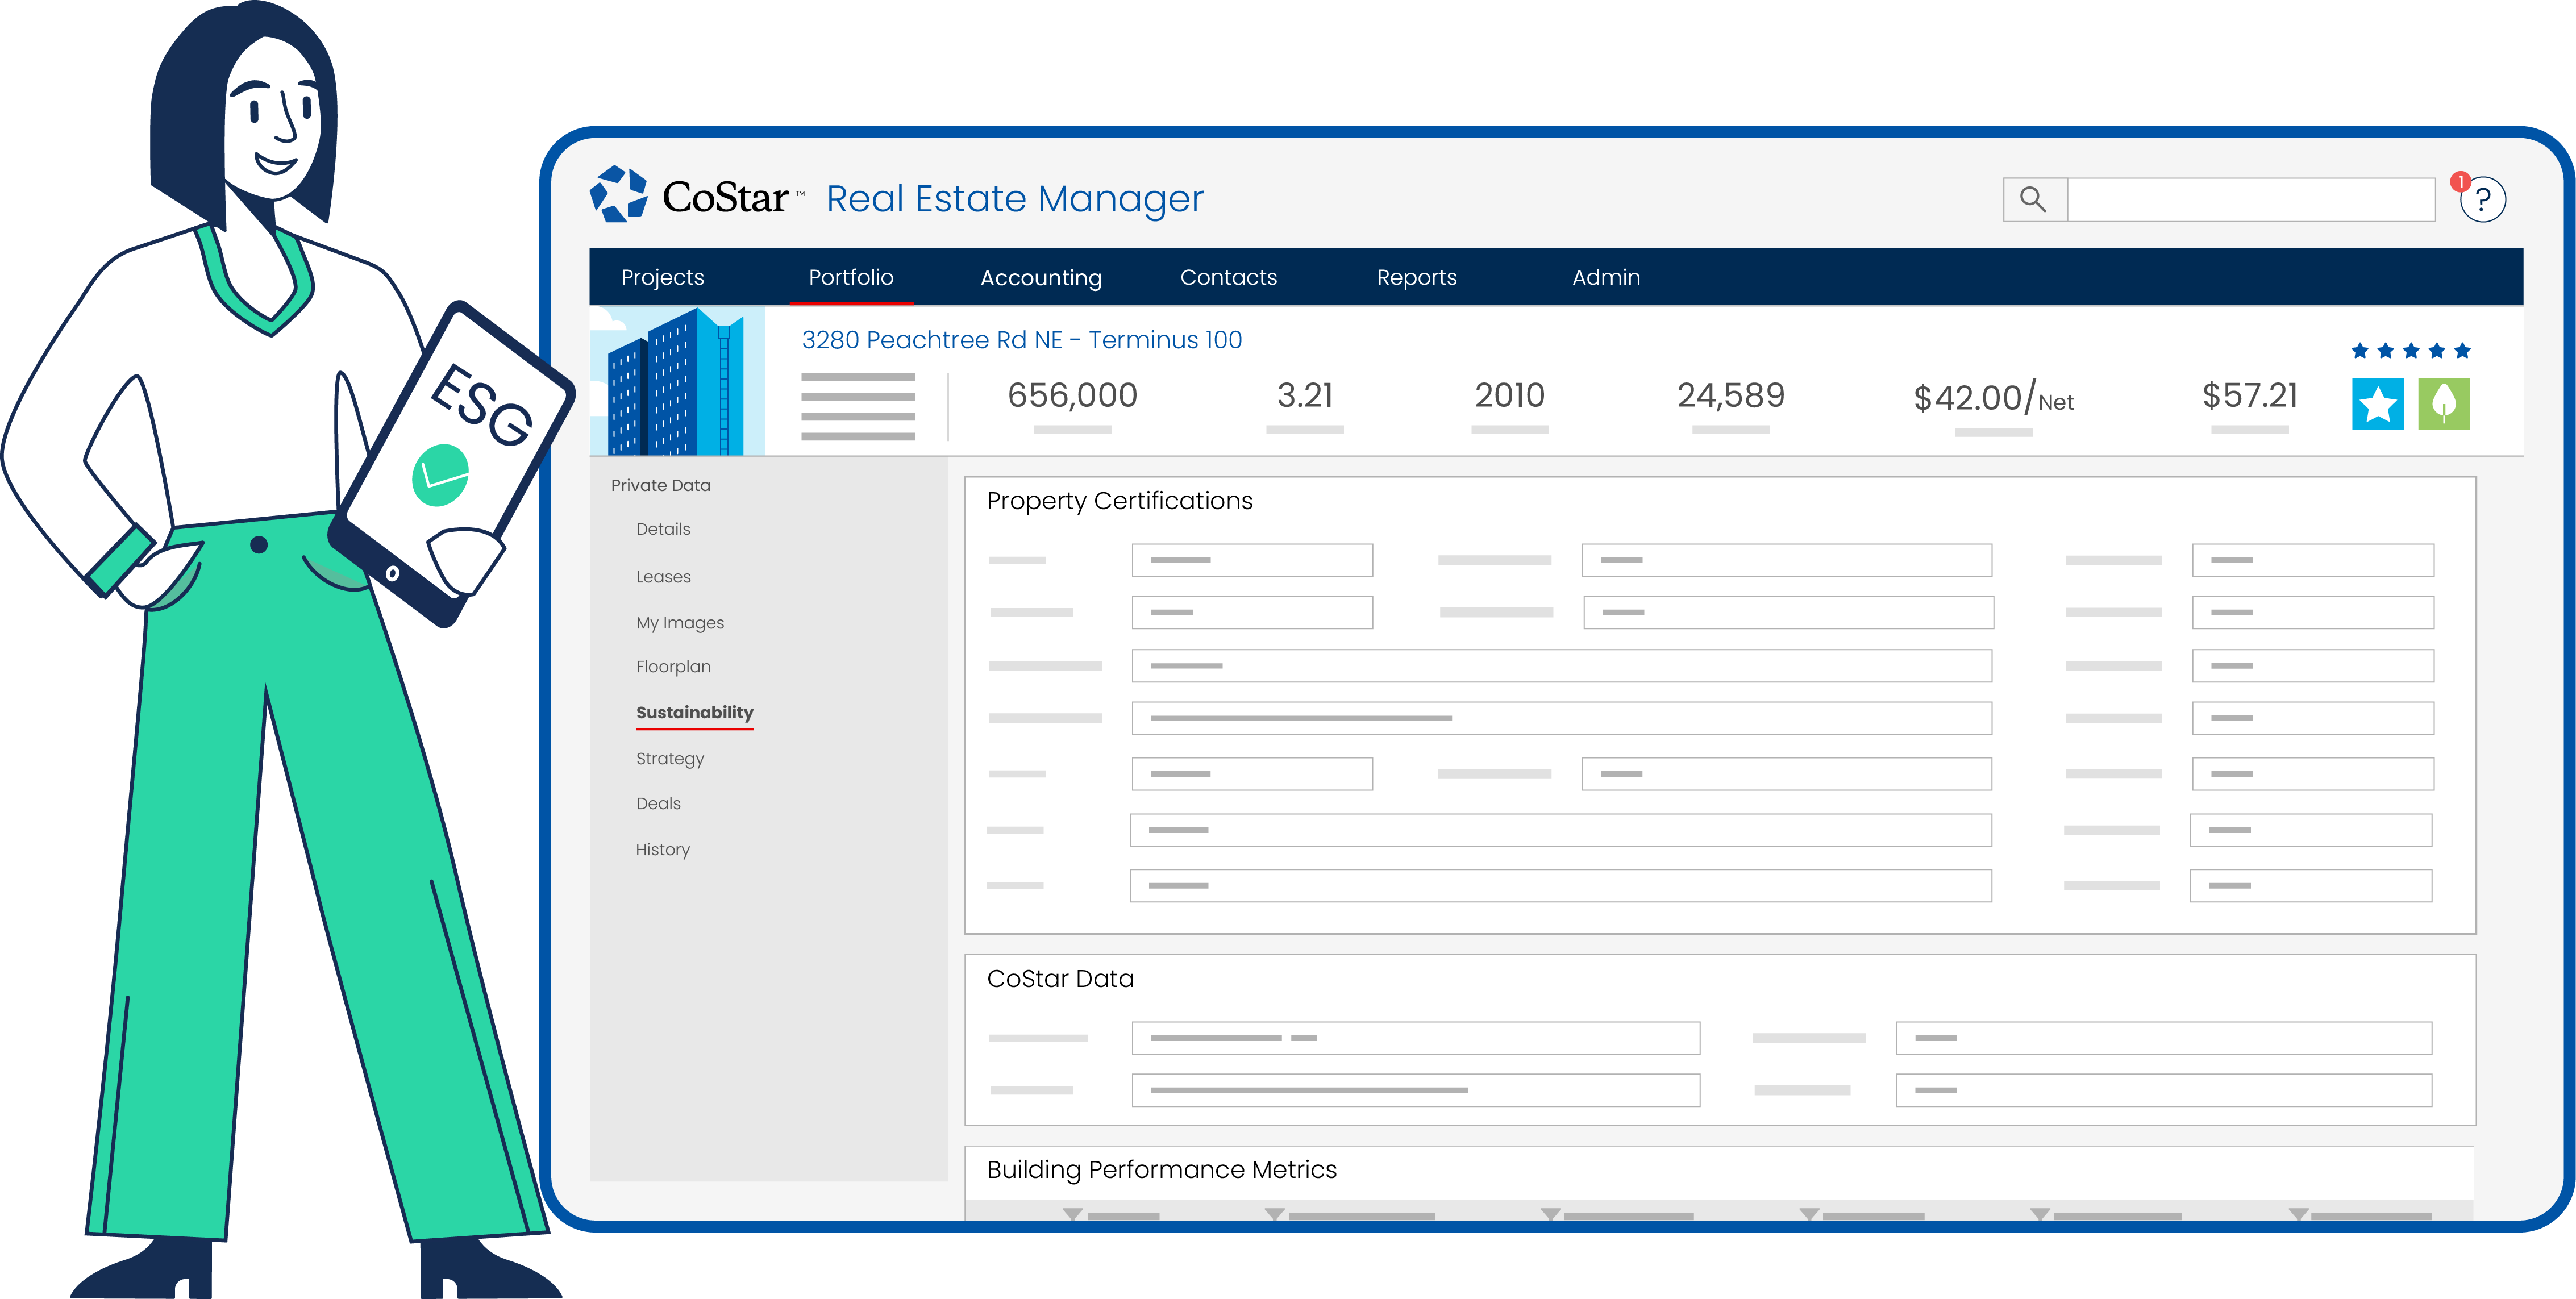Screen dimensions: 2576x1299
Task: Click inside the search input field
Action: [x=2250, y=199]
